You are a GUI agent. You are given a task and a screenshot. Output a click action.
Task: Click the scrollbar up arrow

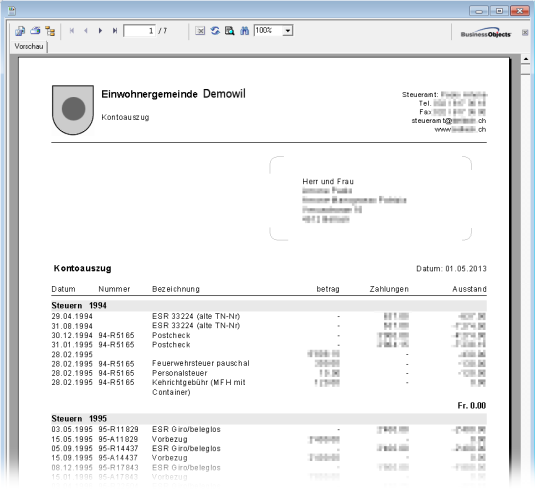[526, 59]
